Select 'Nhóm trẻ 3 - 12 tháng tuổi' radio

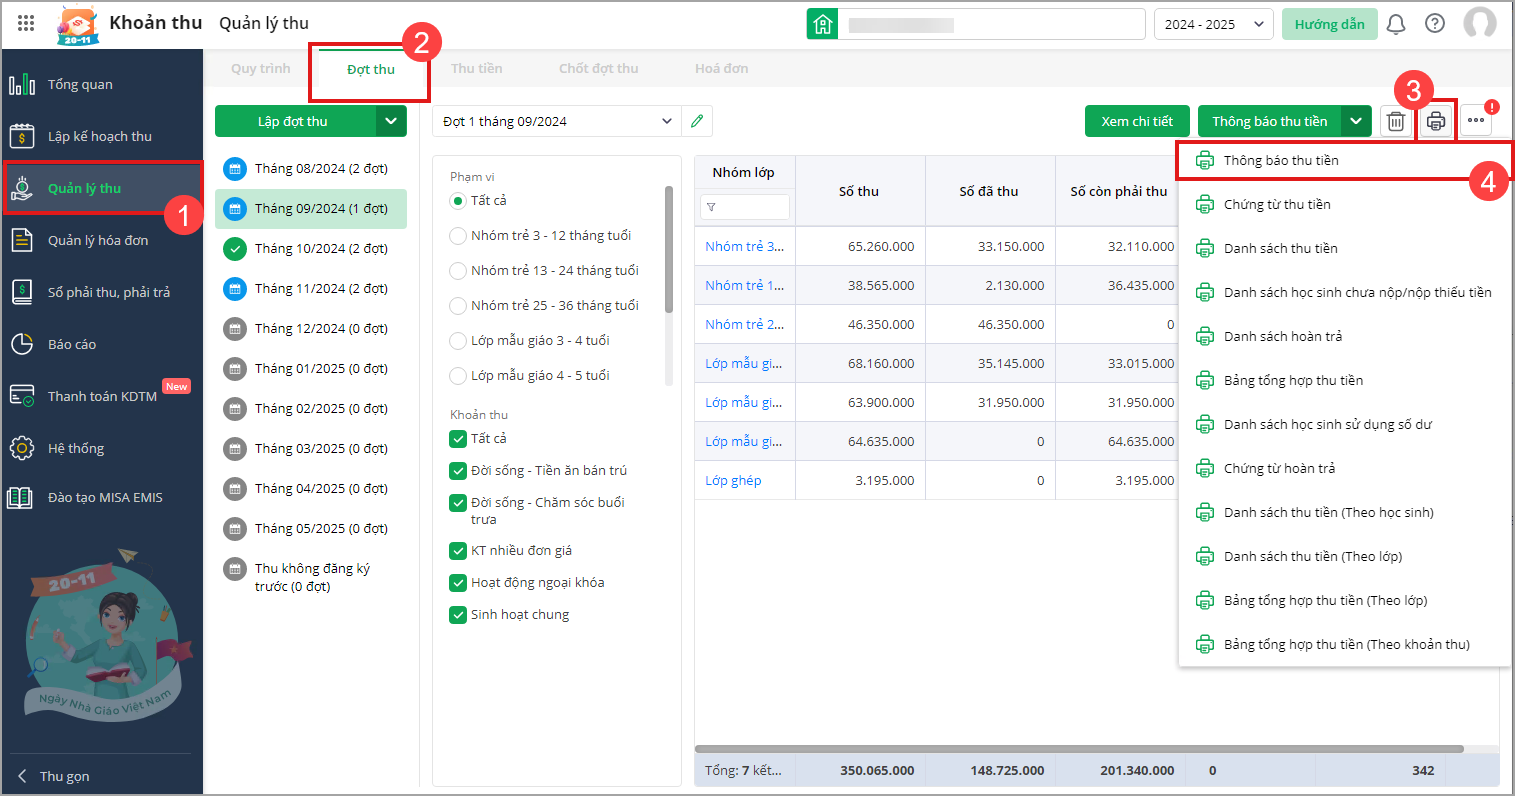458,236
